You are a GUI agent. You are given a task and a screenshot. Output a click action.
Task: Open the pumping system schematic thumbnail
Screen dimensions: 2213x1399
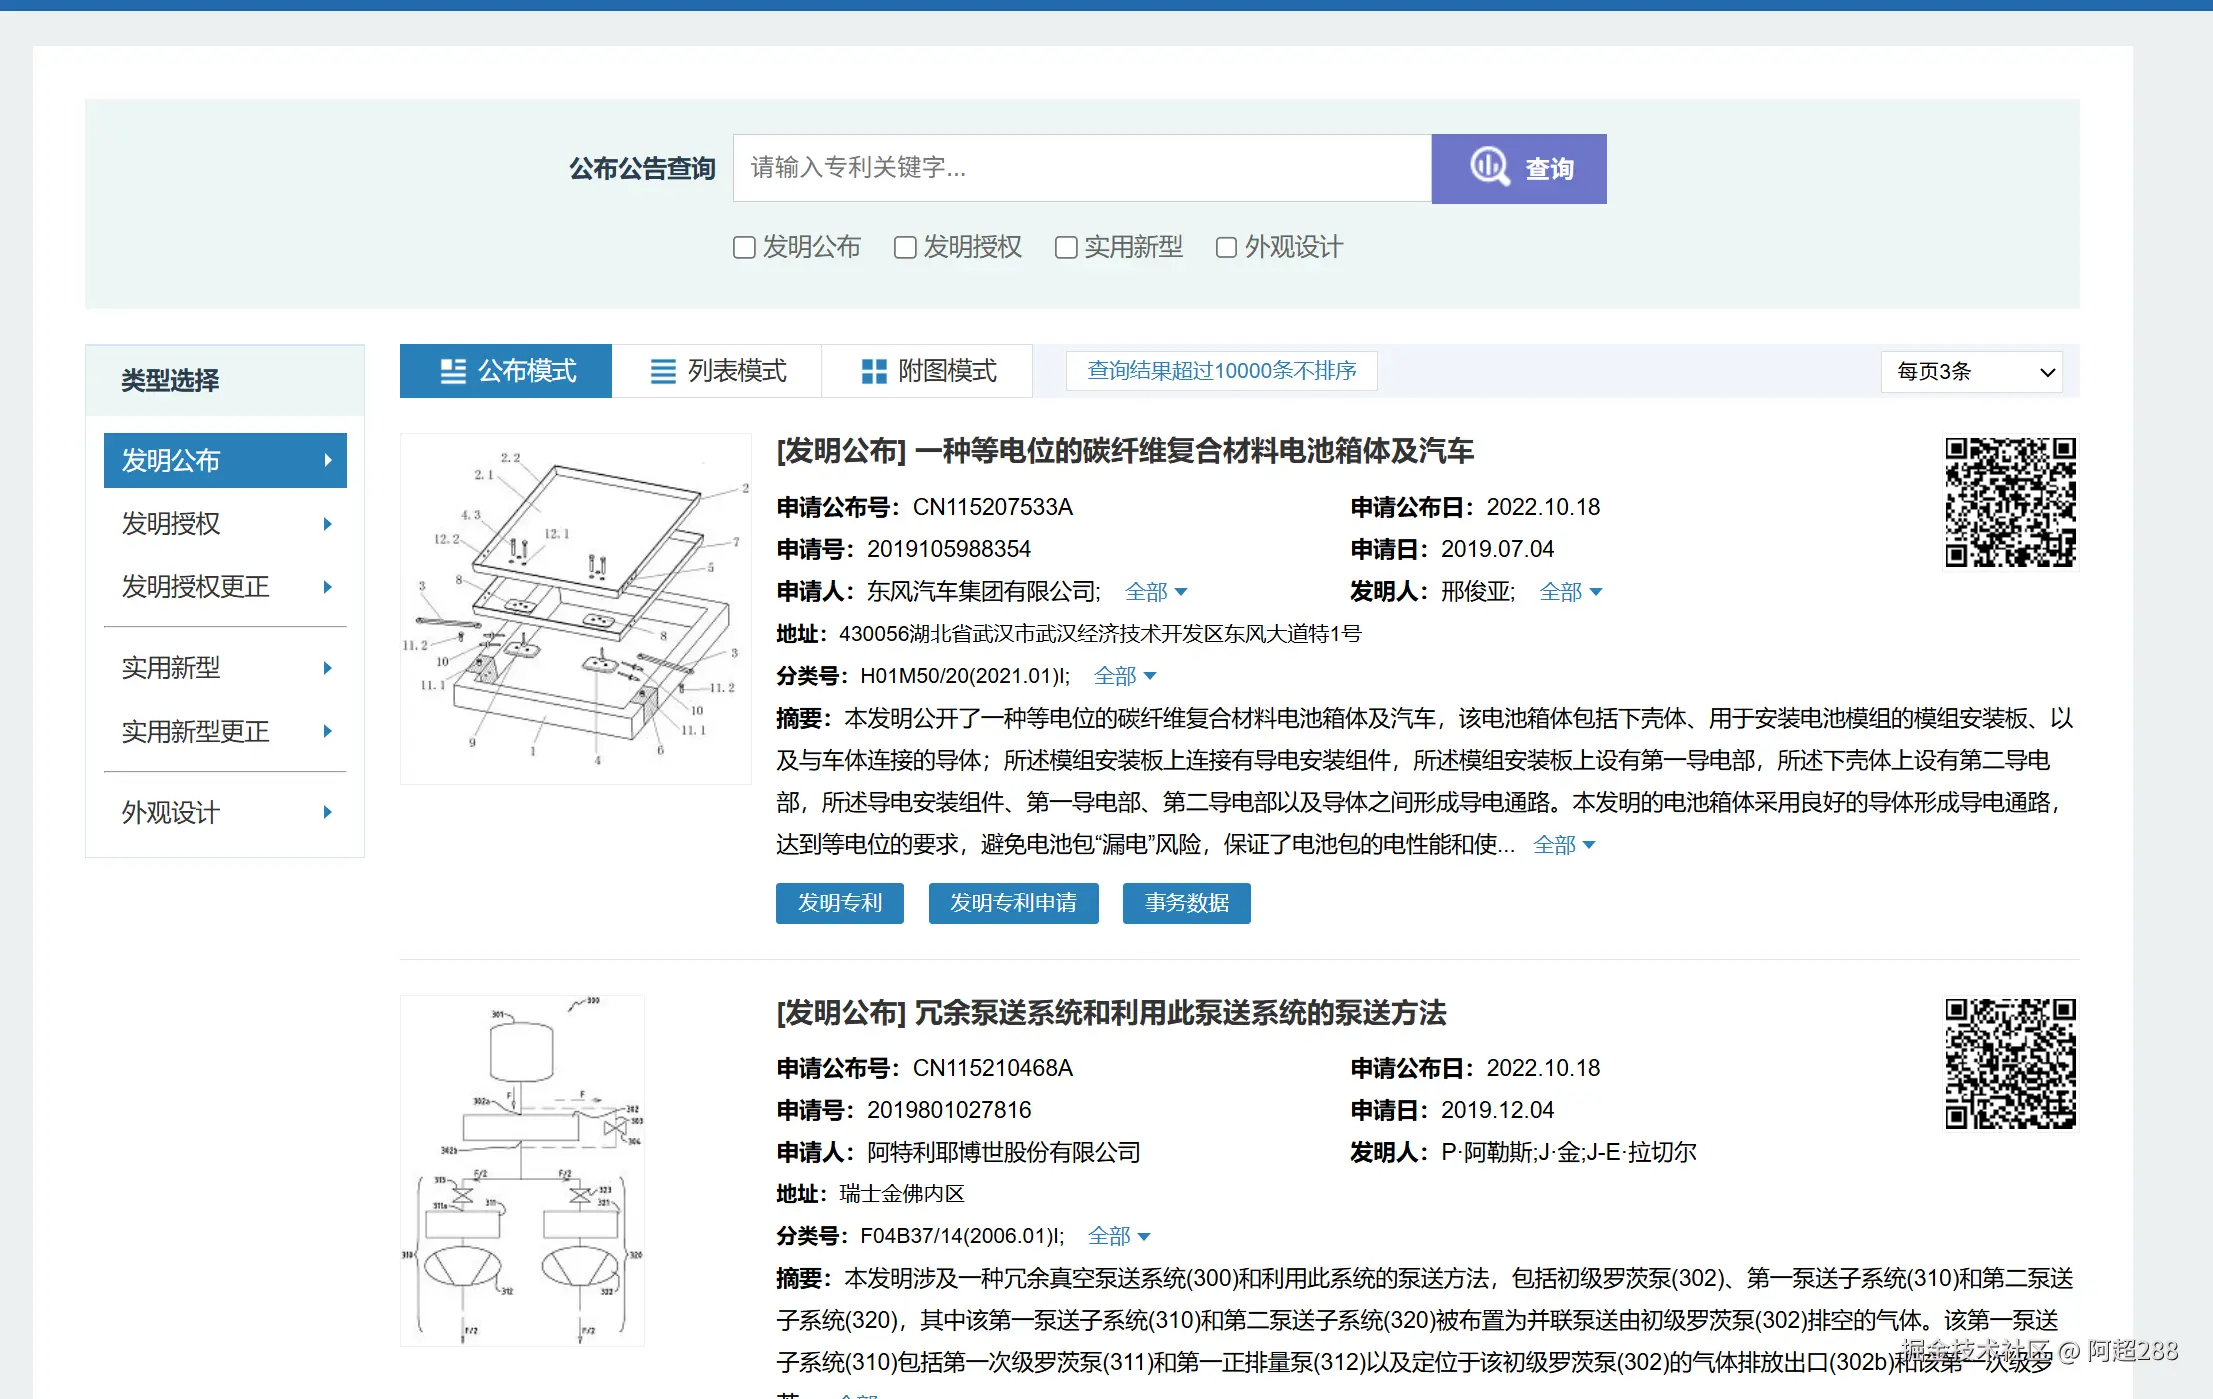coord(522,1171)
